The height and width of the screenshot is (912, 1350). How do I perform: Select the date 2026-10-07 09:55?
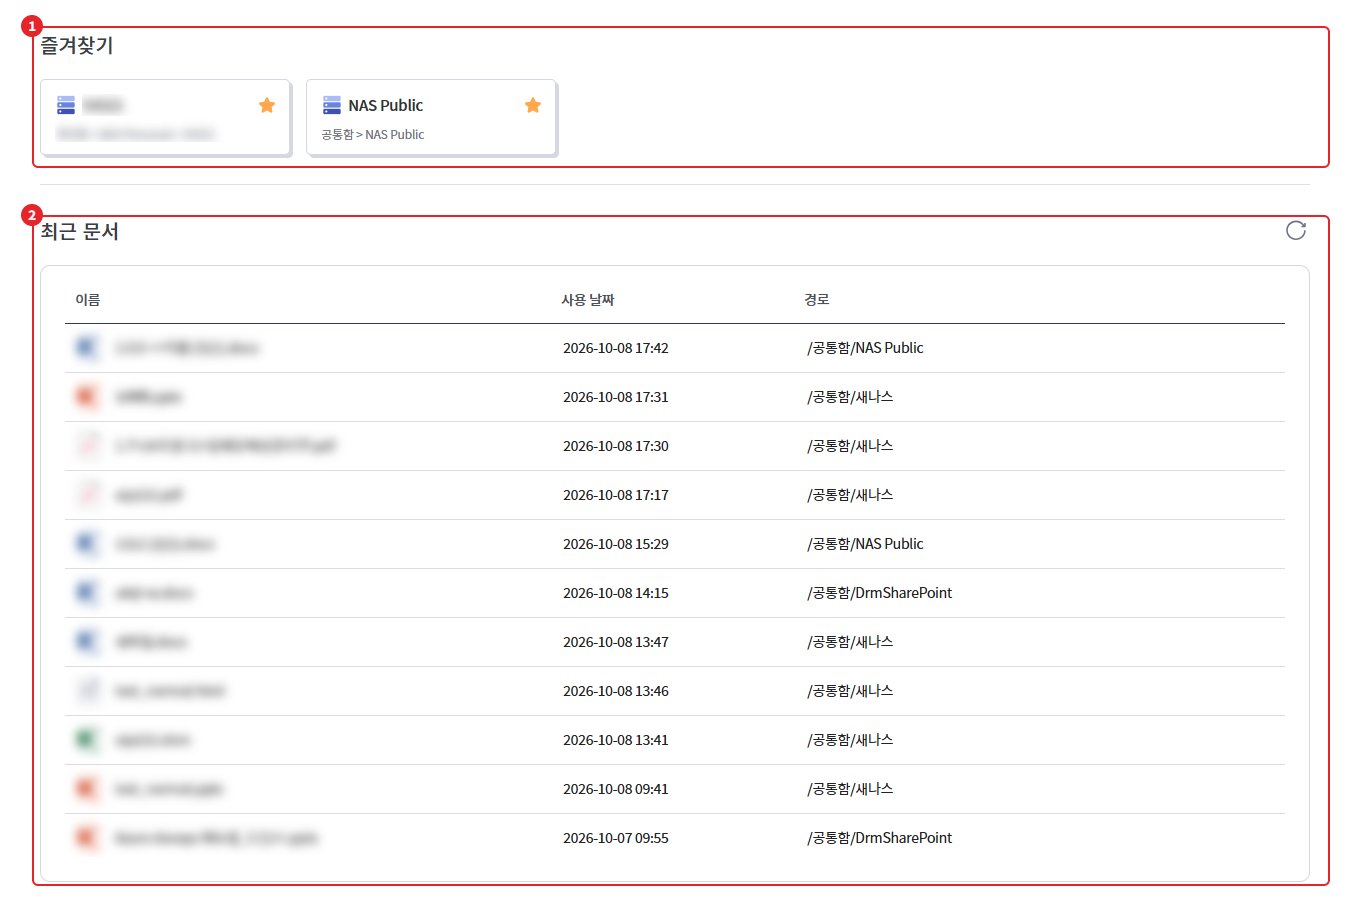(x=616, y=838)
